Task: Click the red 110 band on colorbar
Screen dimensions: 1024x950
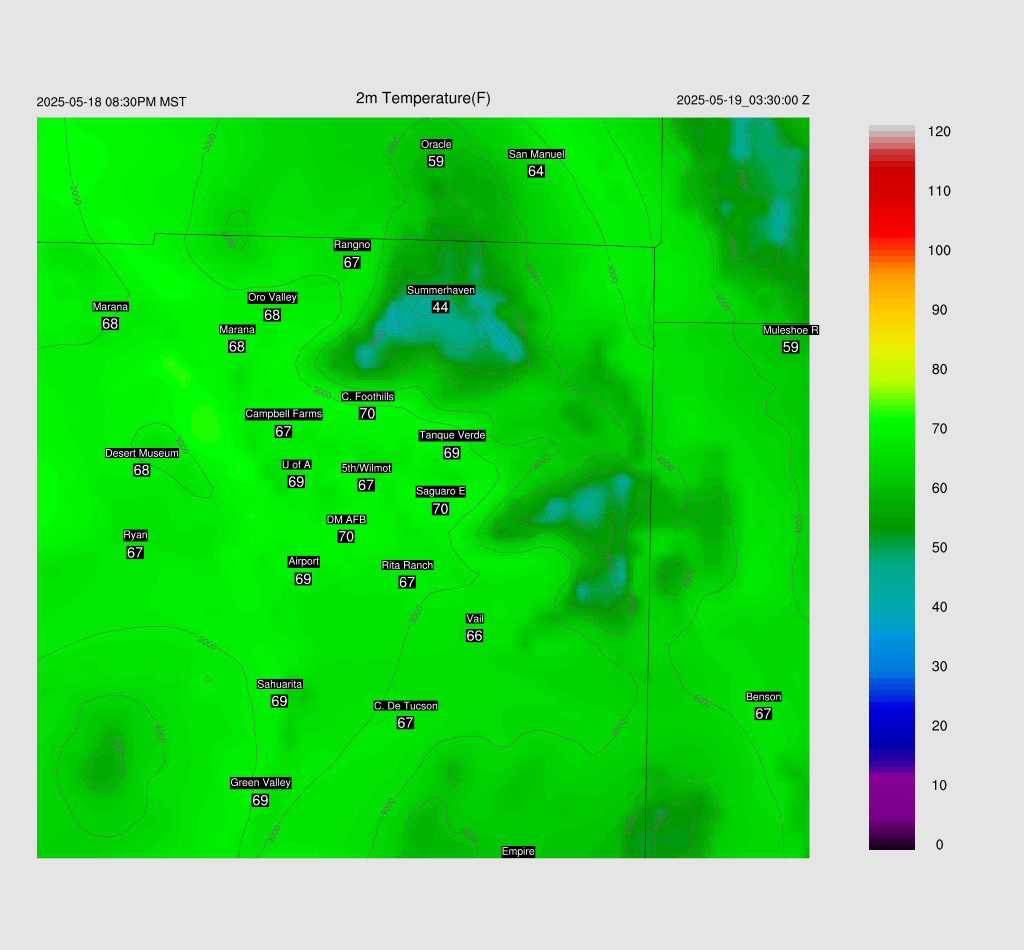Action: coord(891,191)
